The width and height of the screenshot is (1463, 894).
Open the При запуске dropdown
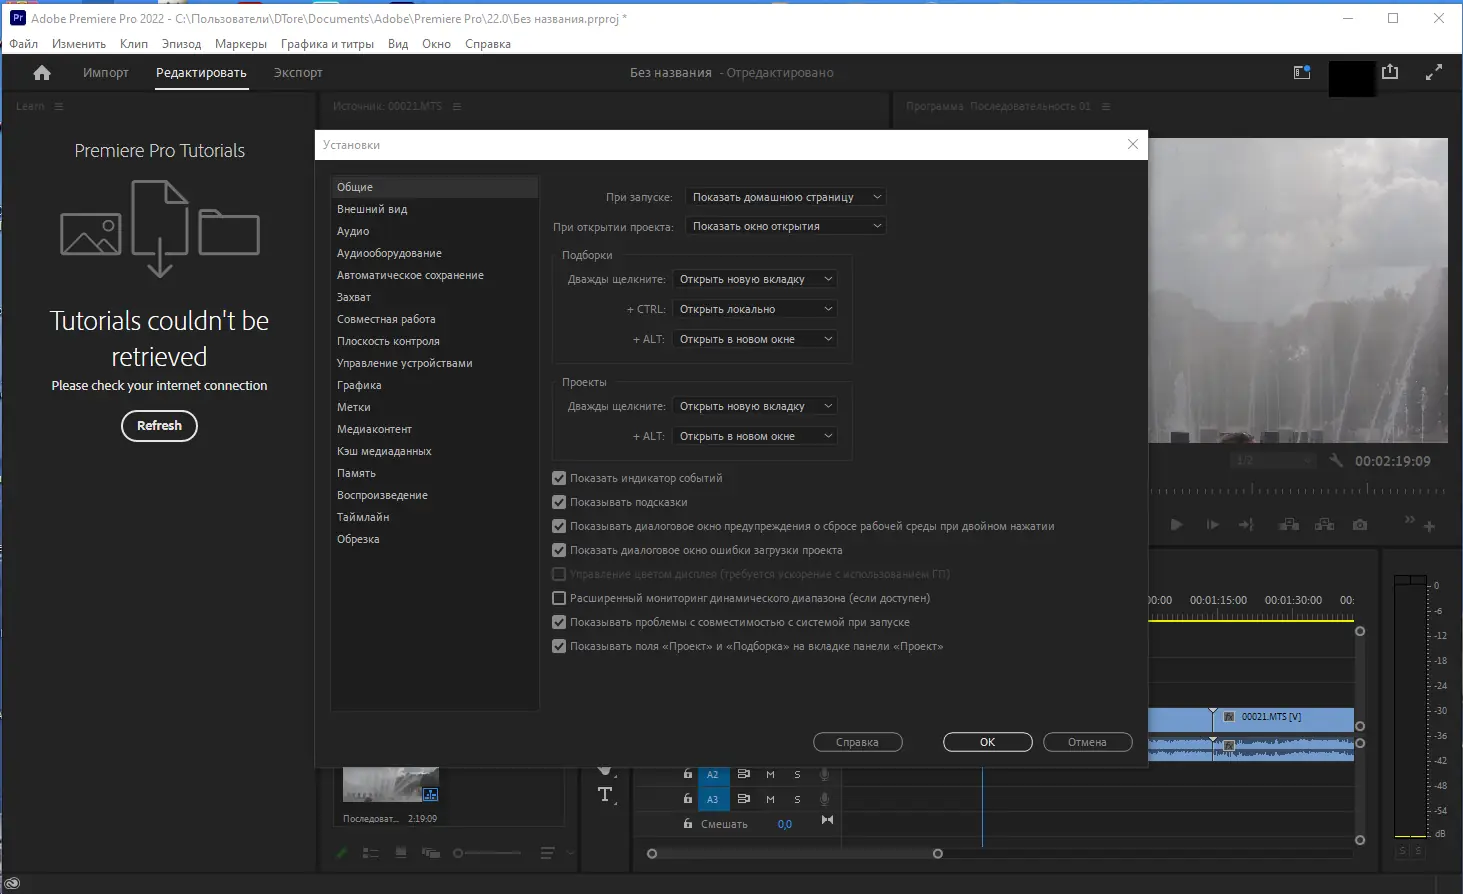pos(786,197)
